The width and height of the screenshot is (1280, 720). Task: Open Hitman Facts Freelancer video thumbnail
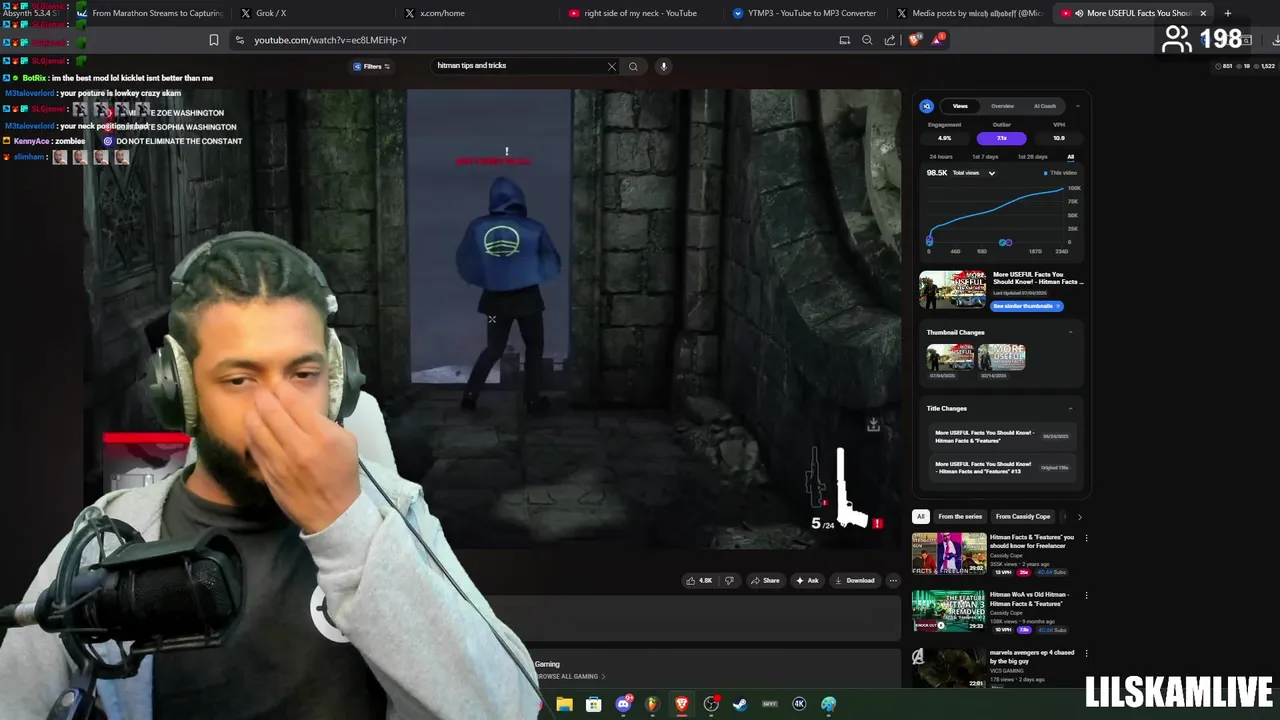tap(949, 554)
